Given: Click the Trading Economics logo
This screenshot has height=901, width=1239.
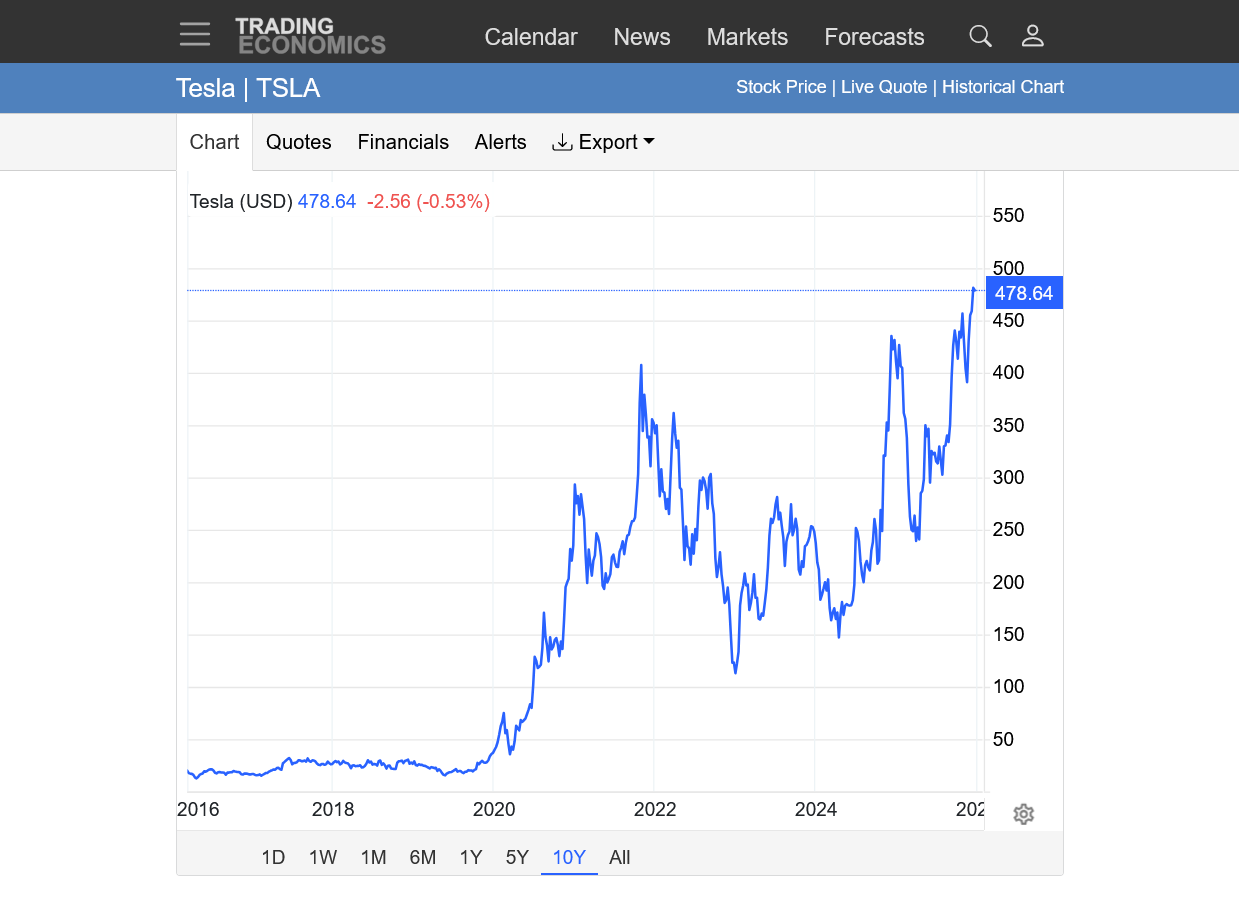Looking at the screenshot, I should tap(310, 36).
